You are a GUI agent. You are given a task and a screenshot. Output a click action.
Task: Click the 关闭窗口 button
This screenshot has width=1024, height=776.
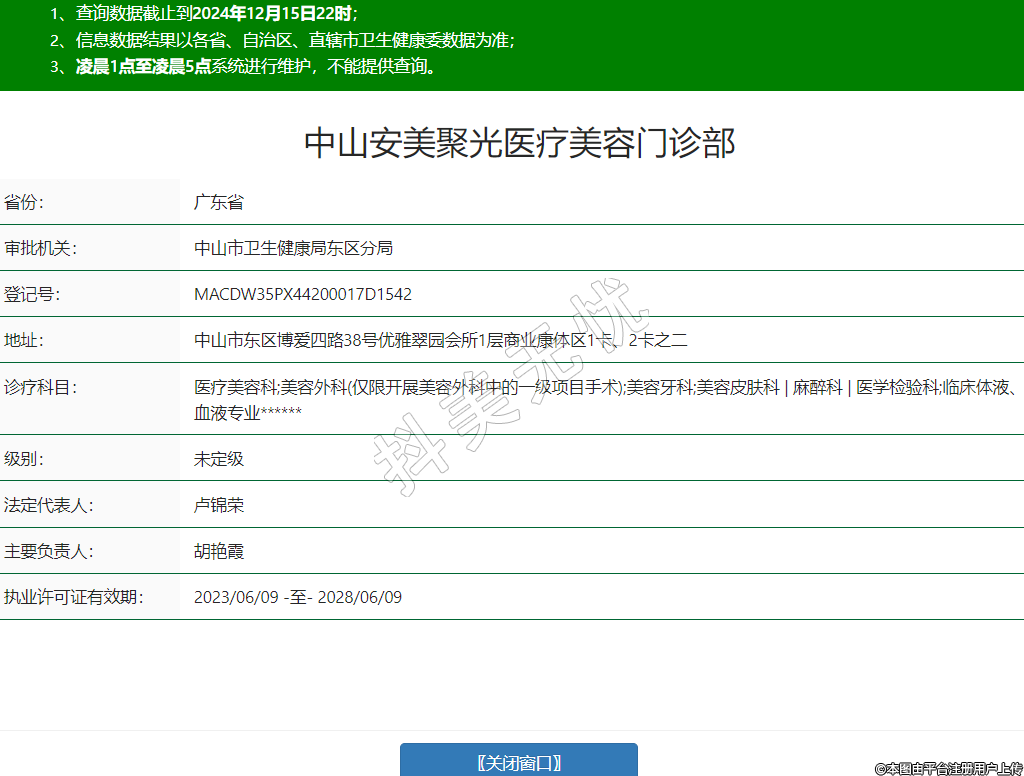tap(518, 762)
